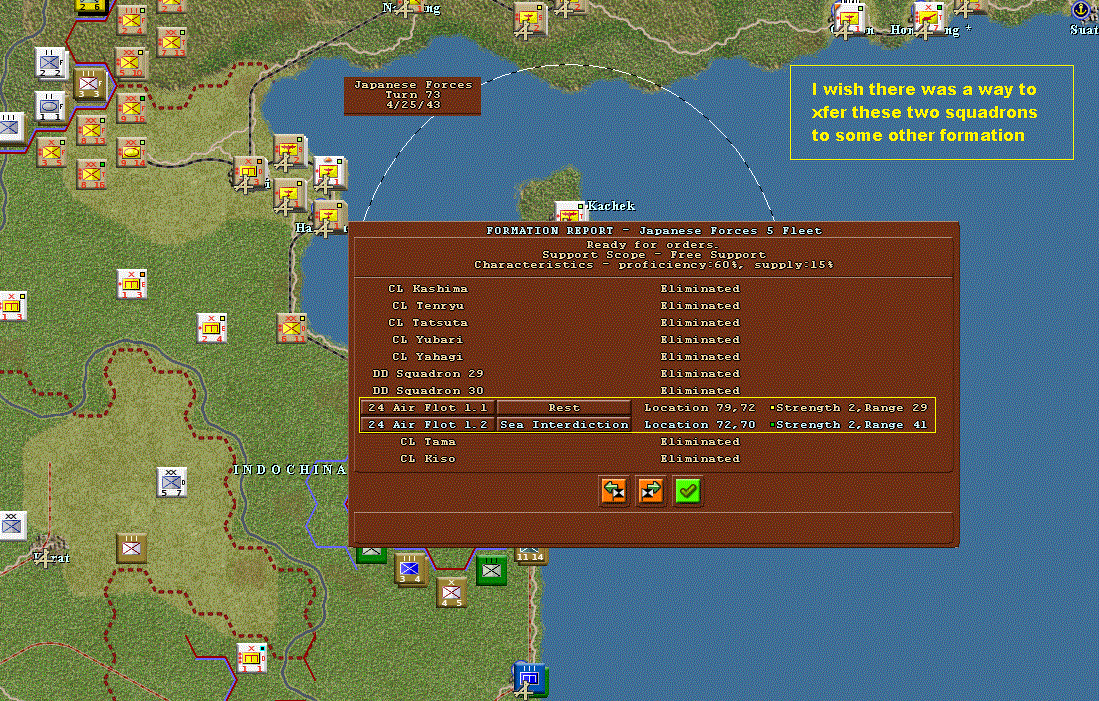Click the INDOCHINA region label

(x=290, y=470)
